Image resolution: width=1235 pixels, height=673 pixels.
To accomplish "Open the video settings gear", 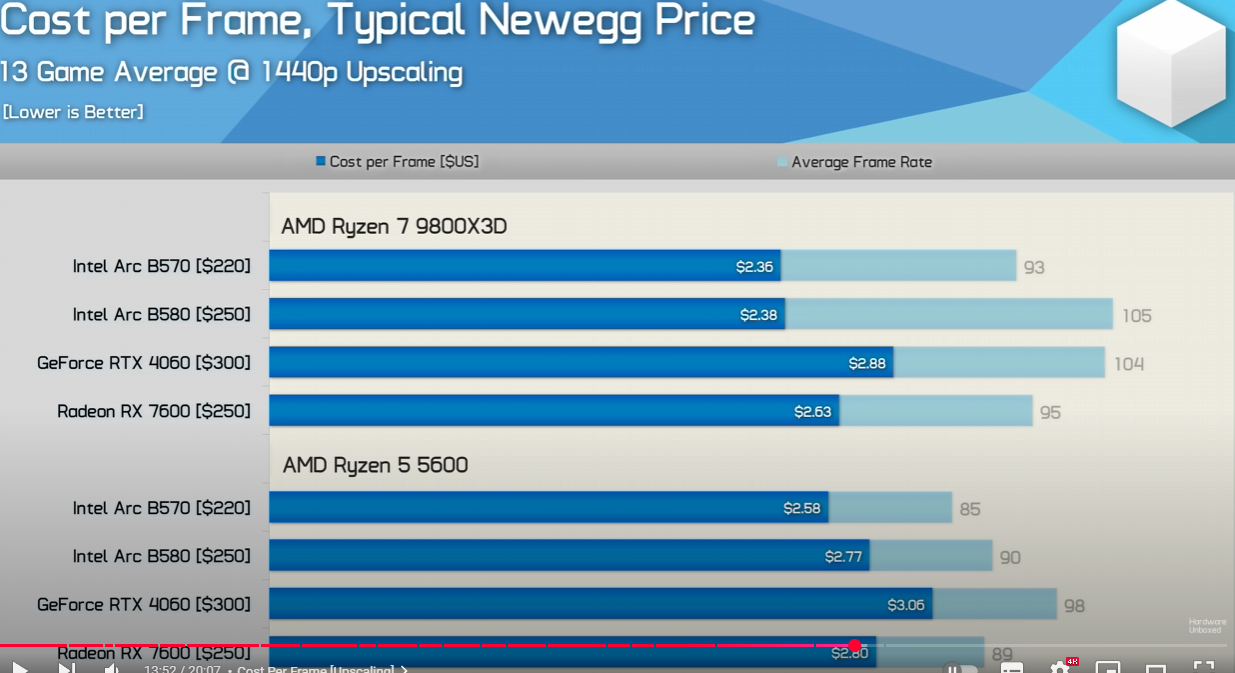I will tap(1060, 667).
